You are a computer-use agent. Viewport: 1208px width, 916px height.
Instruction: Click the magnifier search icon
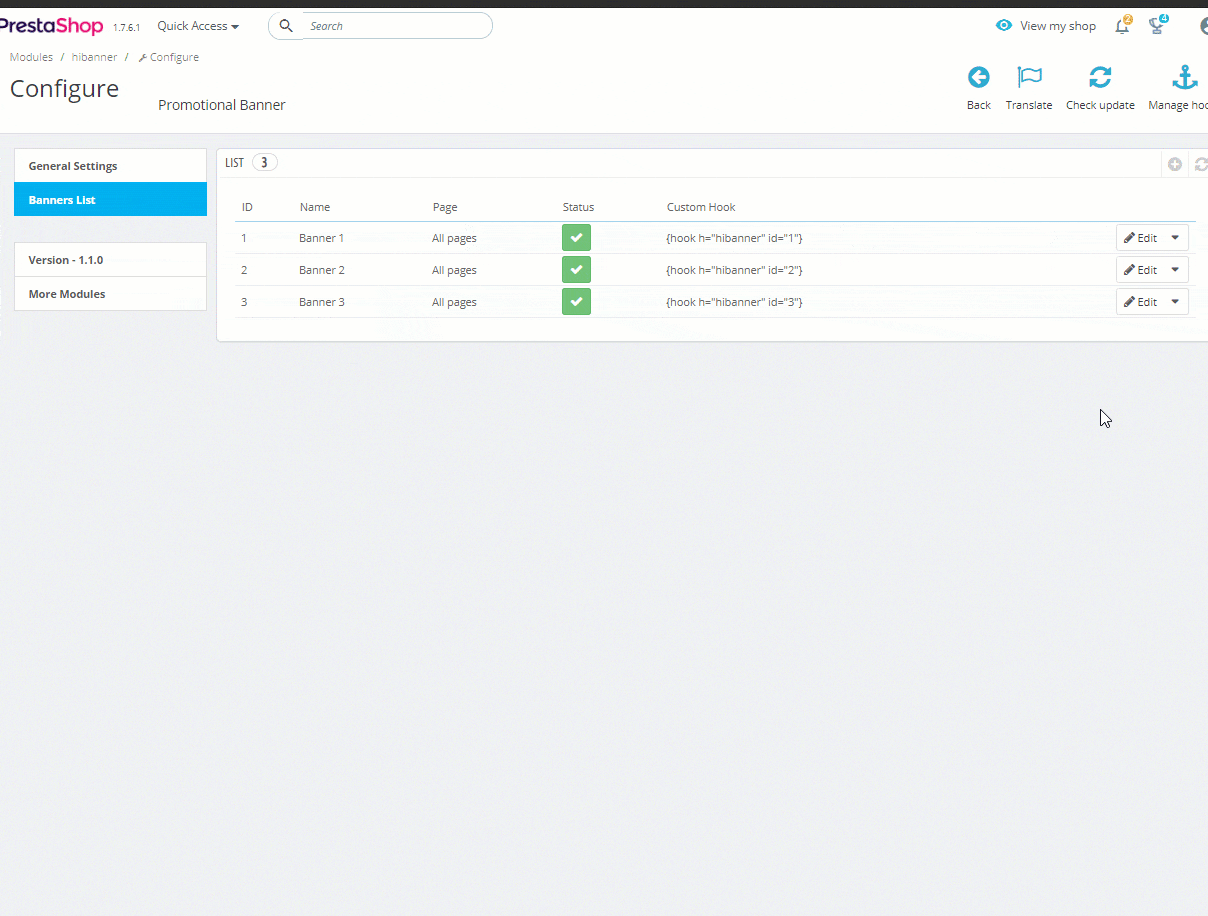click(286, 26)
